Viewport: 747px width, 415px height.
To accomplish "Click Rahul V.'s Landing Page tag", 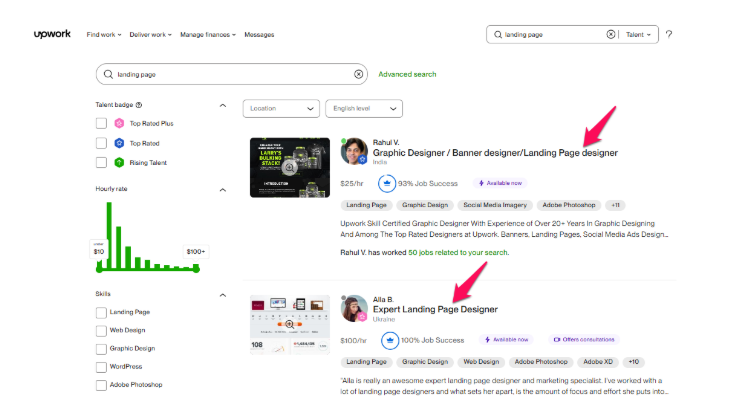I will click(x=366, y=205).
